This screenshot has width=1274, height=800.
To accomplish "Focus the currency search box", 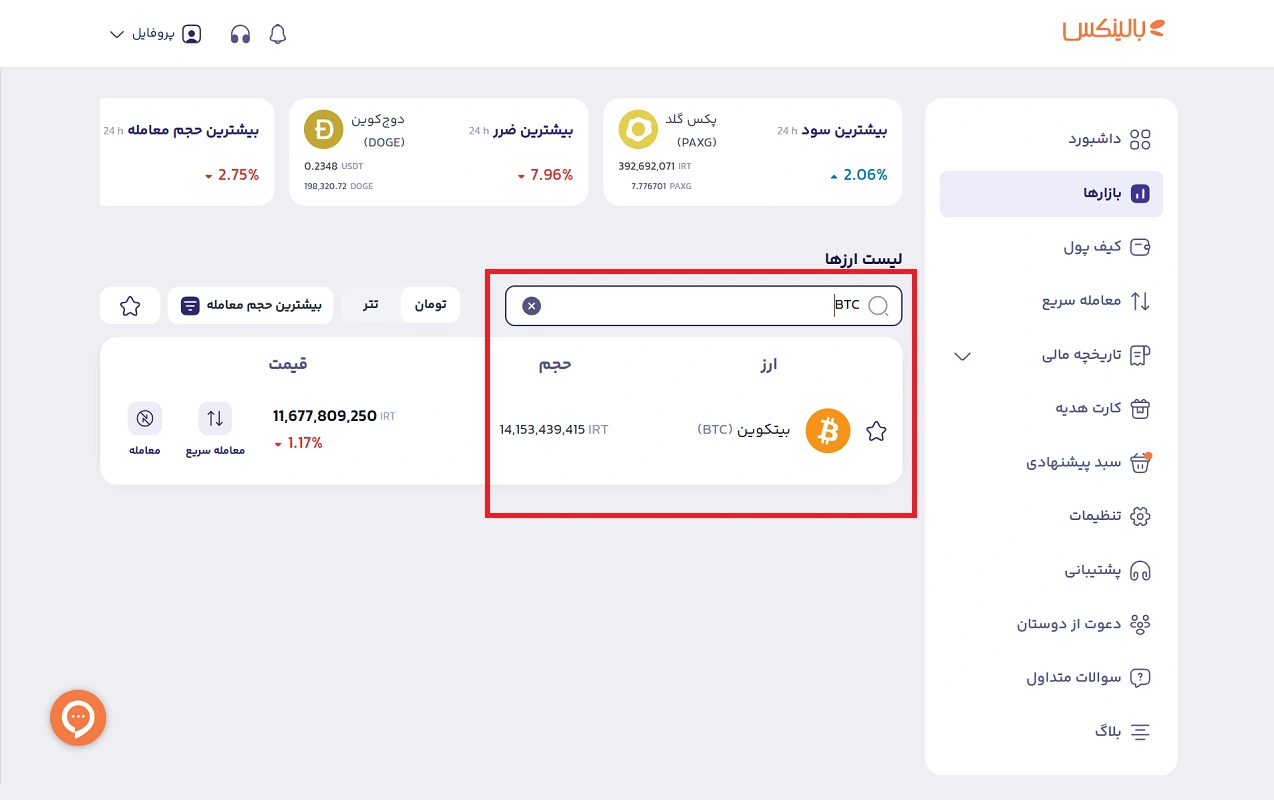I will (x=704, y=306).
